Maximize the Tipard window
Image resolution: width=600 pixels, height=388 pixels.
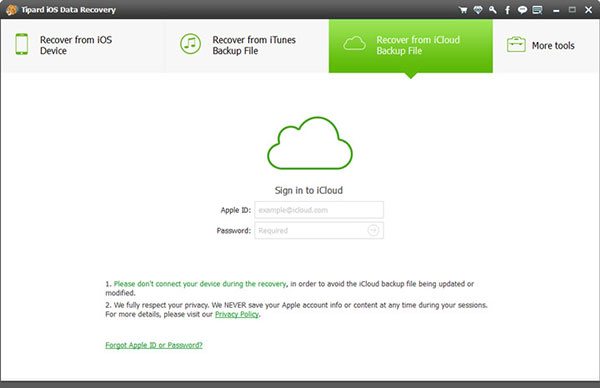pos(572,10)
